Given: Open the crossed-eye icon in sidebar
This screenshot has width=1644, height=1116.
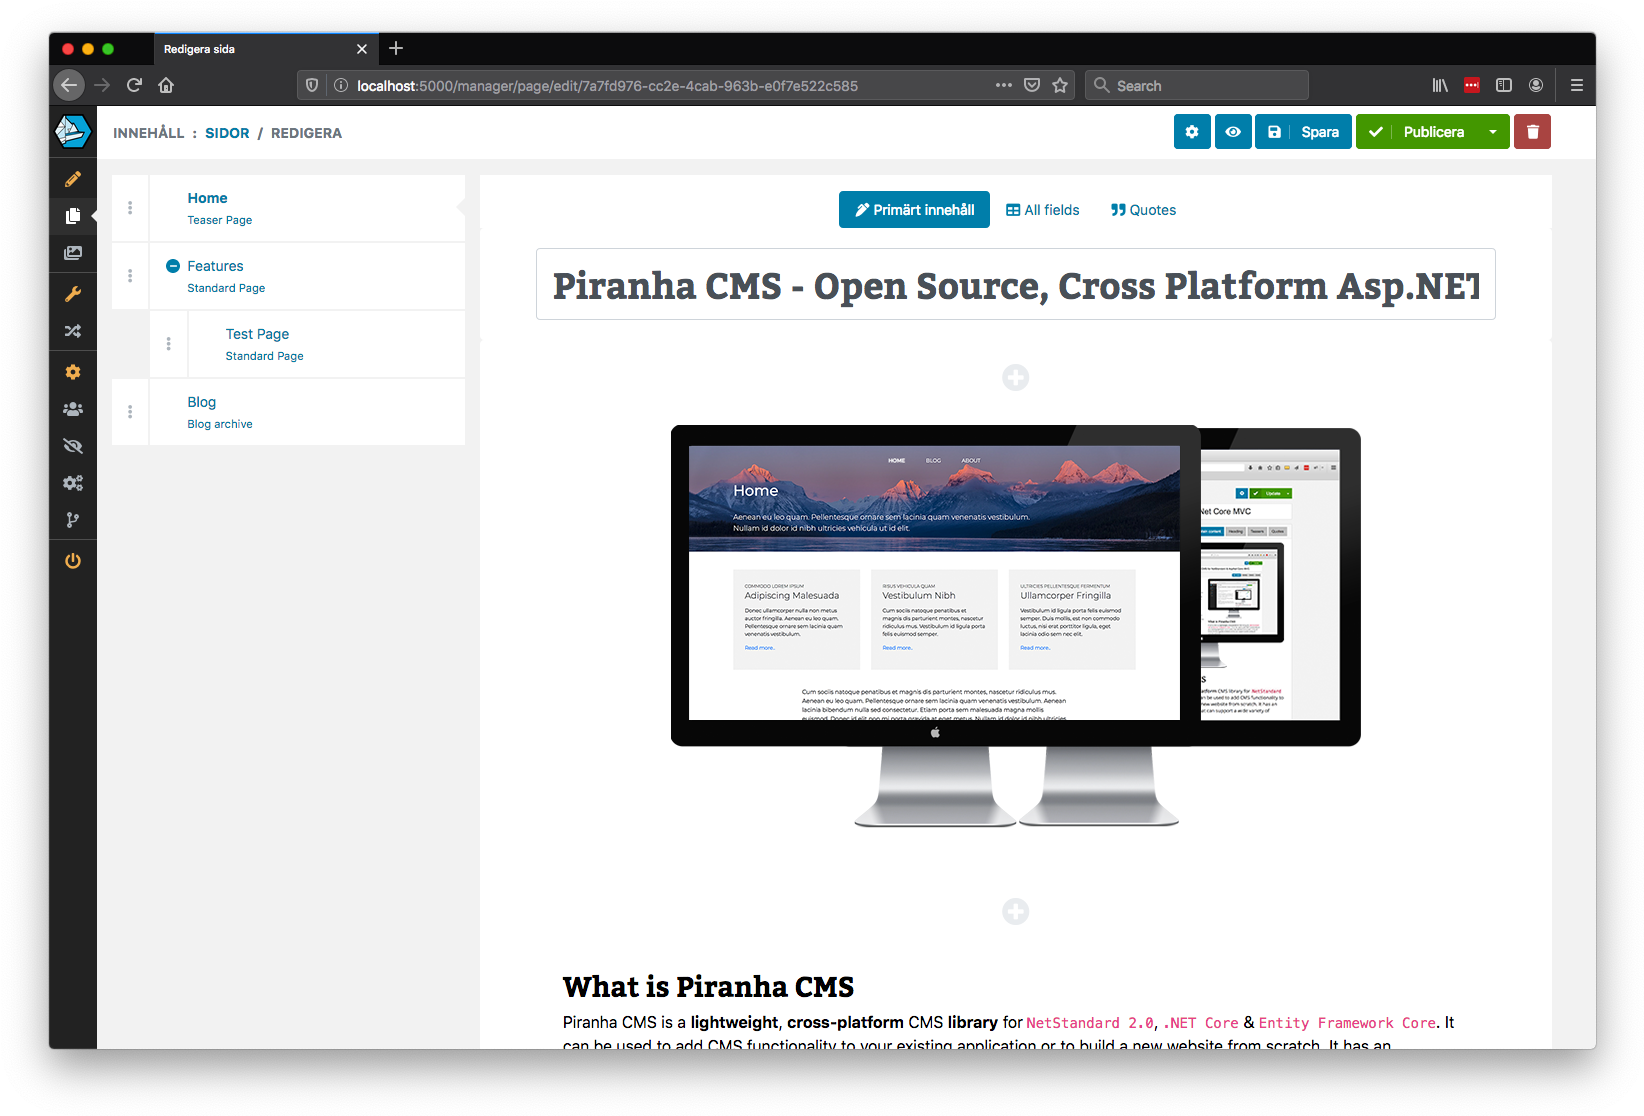Looking at the screenshot, I should 73,446.
